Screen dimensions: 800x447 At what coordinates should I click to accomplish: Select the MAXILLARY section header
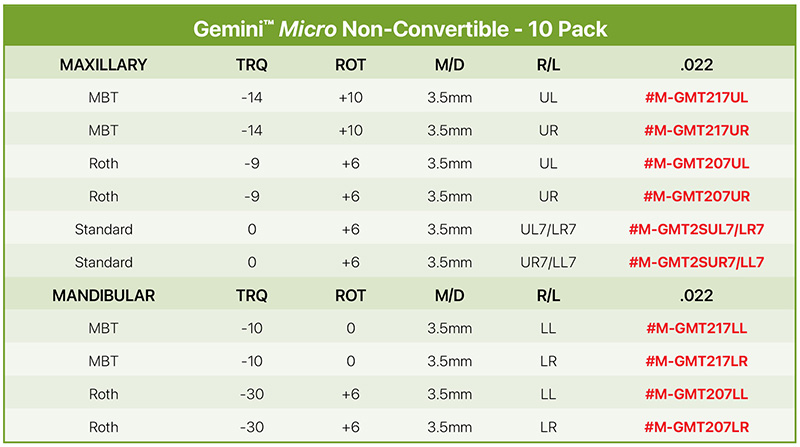pyautogui.click(x=103, y=65)
